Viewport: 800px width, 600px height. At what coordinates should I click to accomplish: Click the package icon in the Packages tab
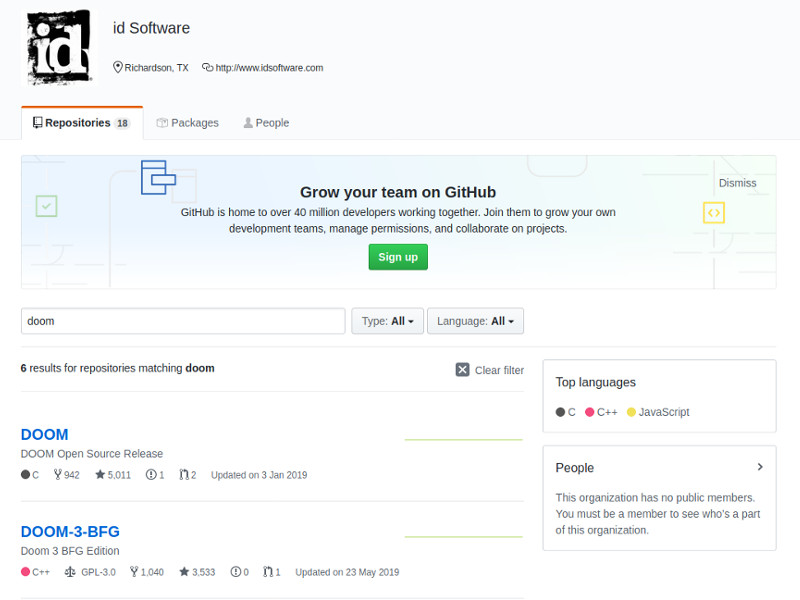click(162, 123)
